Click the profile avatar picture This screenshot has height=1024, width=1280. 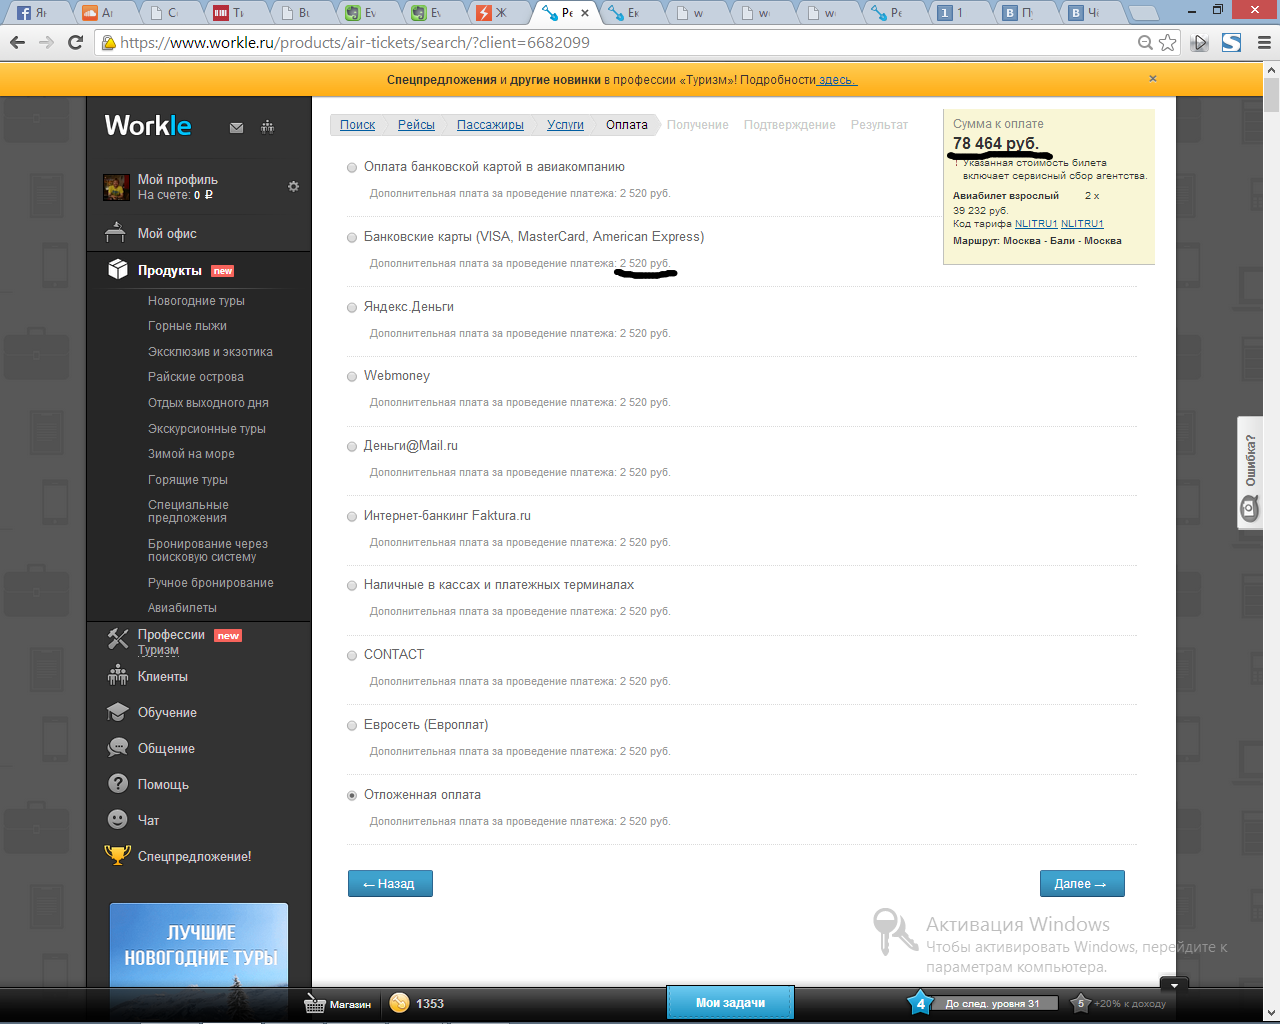point(116,187)
